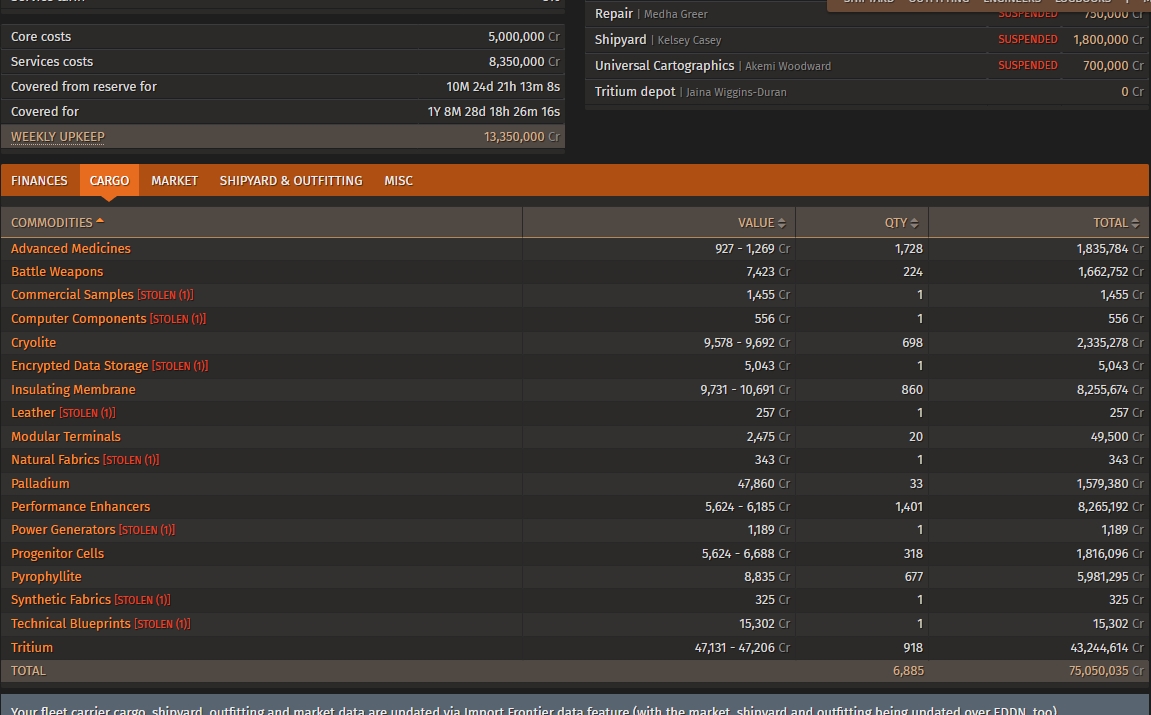Click Shipyard SUSPENDED status
Screen dimensions: 1151x715
pyautogui.click(x=1028, y=40)
